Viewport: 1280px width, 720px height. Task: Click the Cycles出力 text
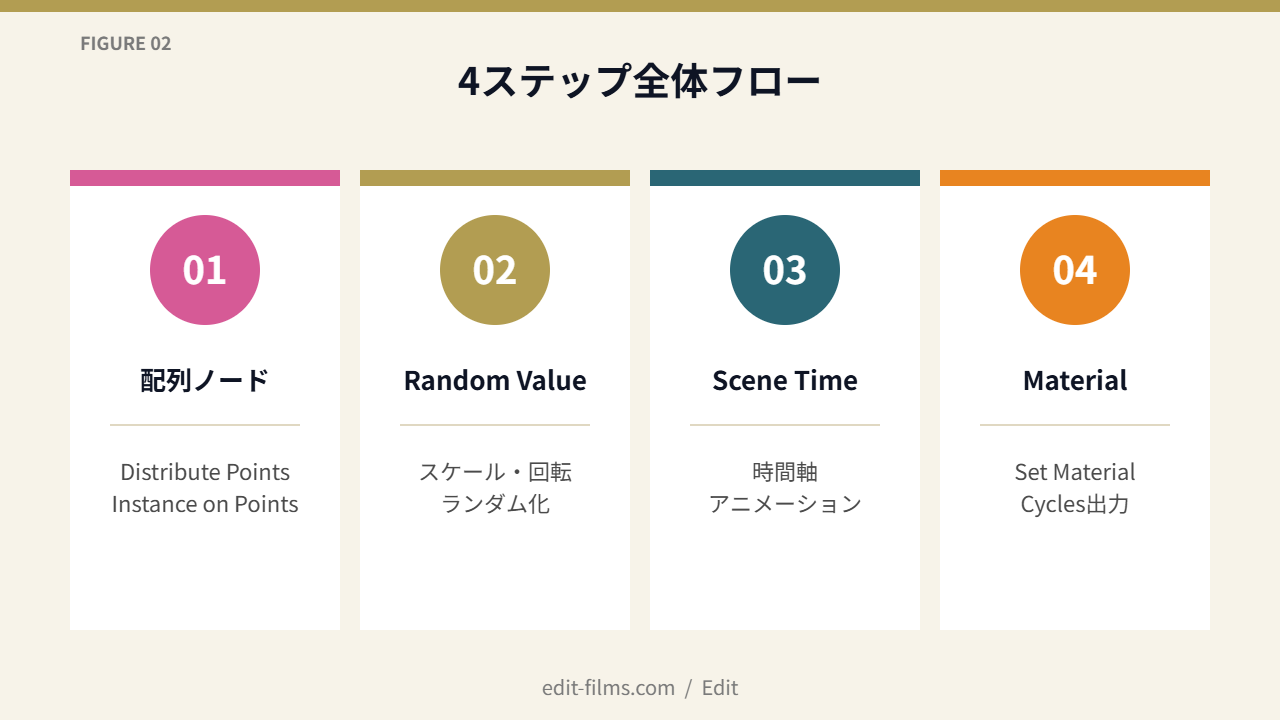click(x=1075, y=504)
